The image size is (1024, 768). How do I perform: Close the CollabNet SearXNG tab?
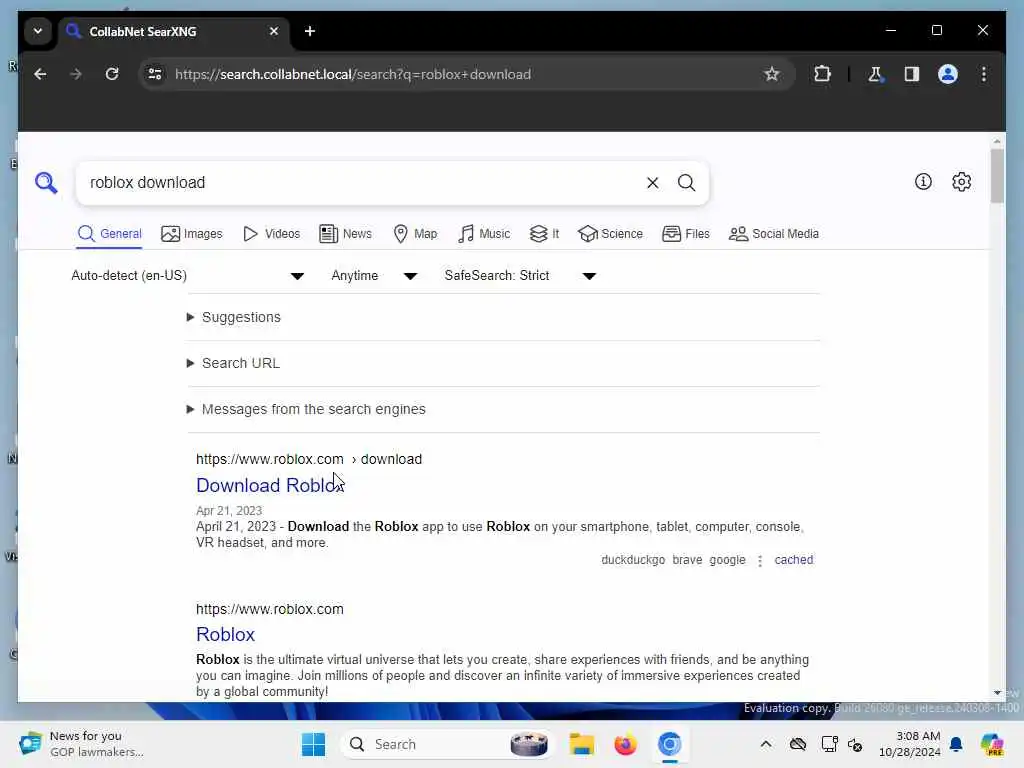[x=274, y=31]
